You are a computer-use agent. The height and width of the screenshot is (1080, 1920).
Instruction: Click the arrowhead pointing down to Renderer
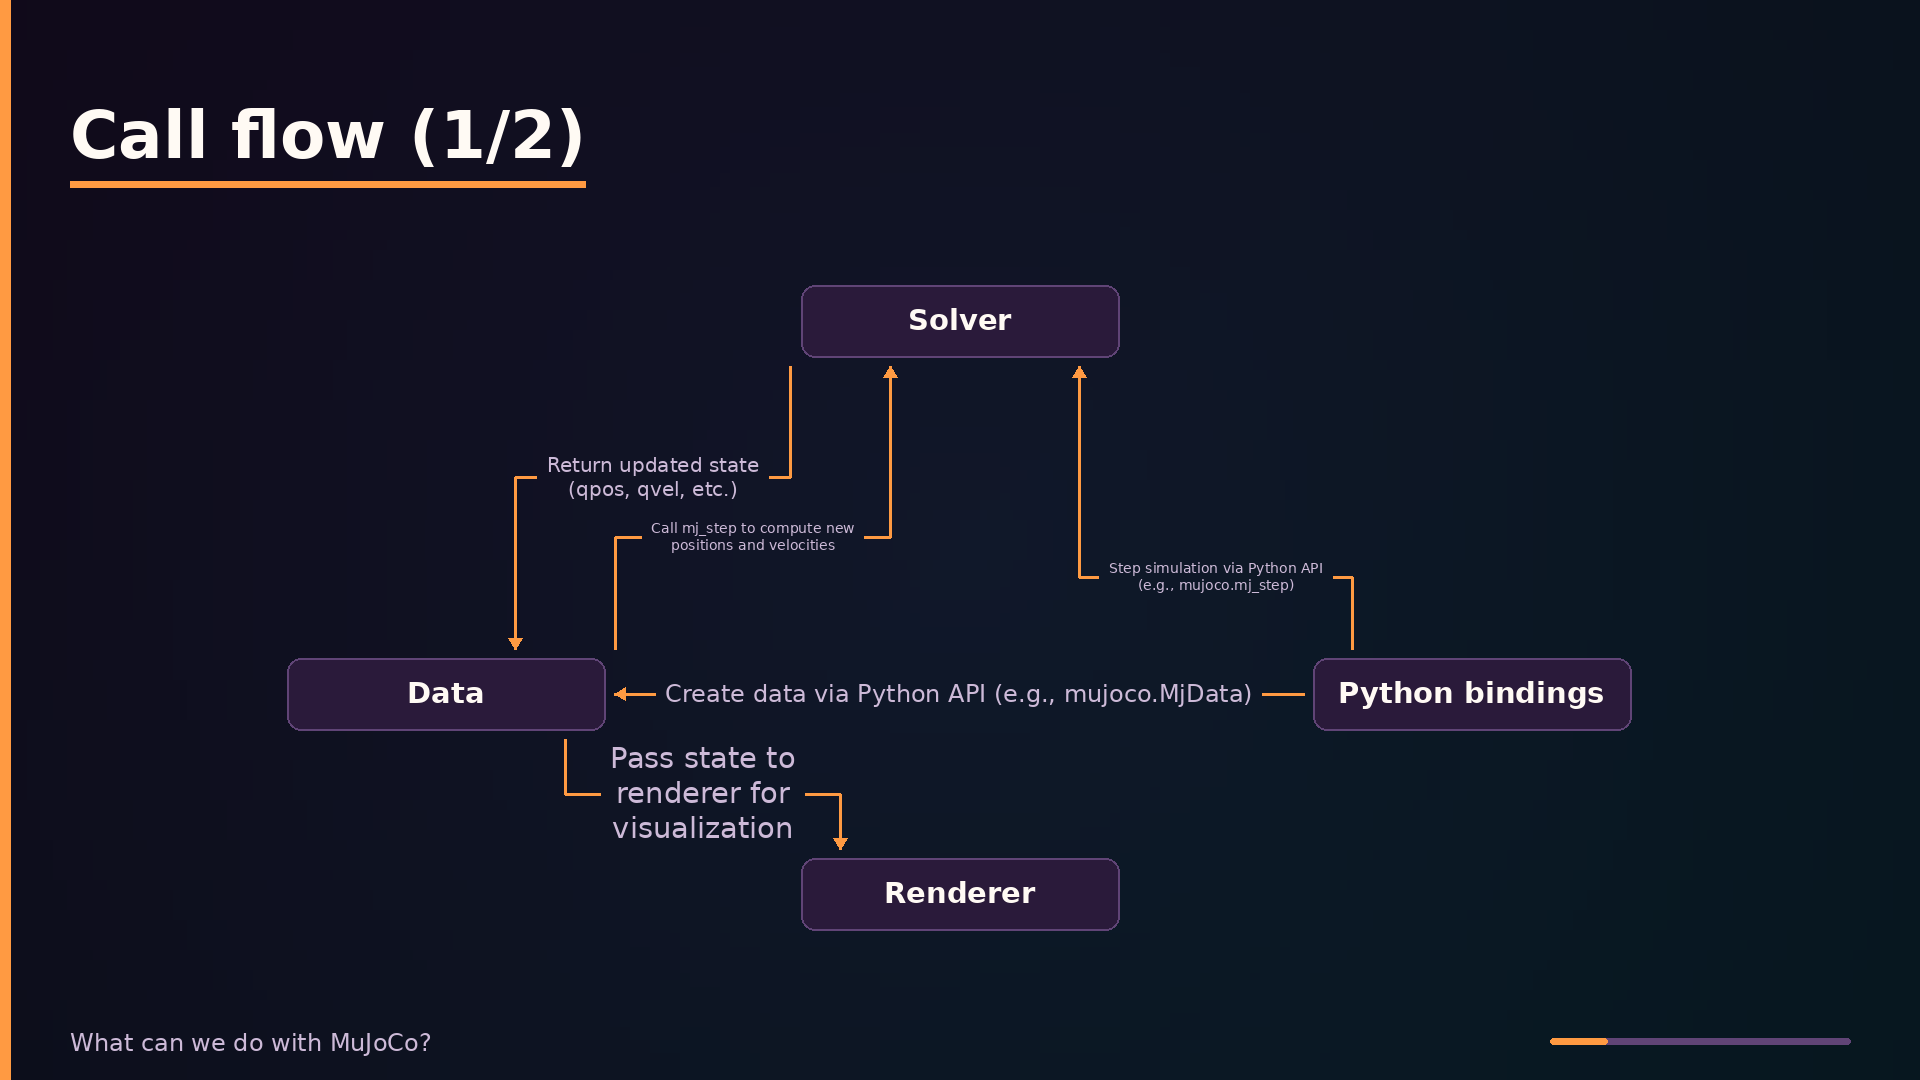[x=840, y=844]
